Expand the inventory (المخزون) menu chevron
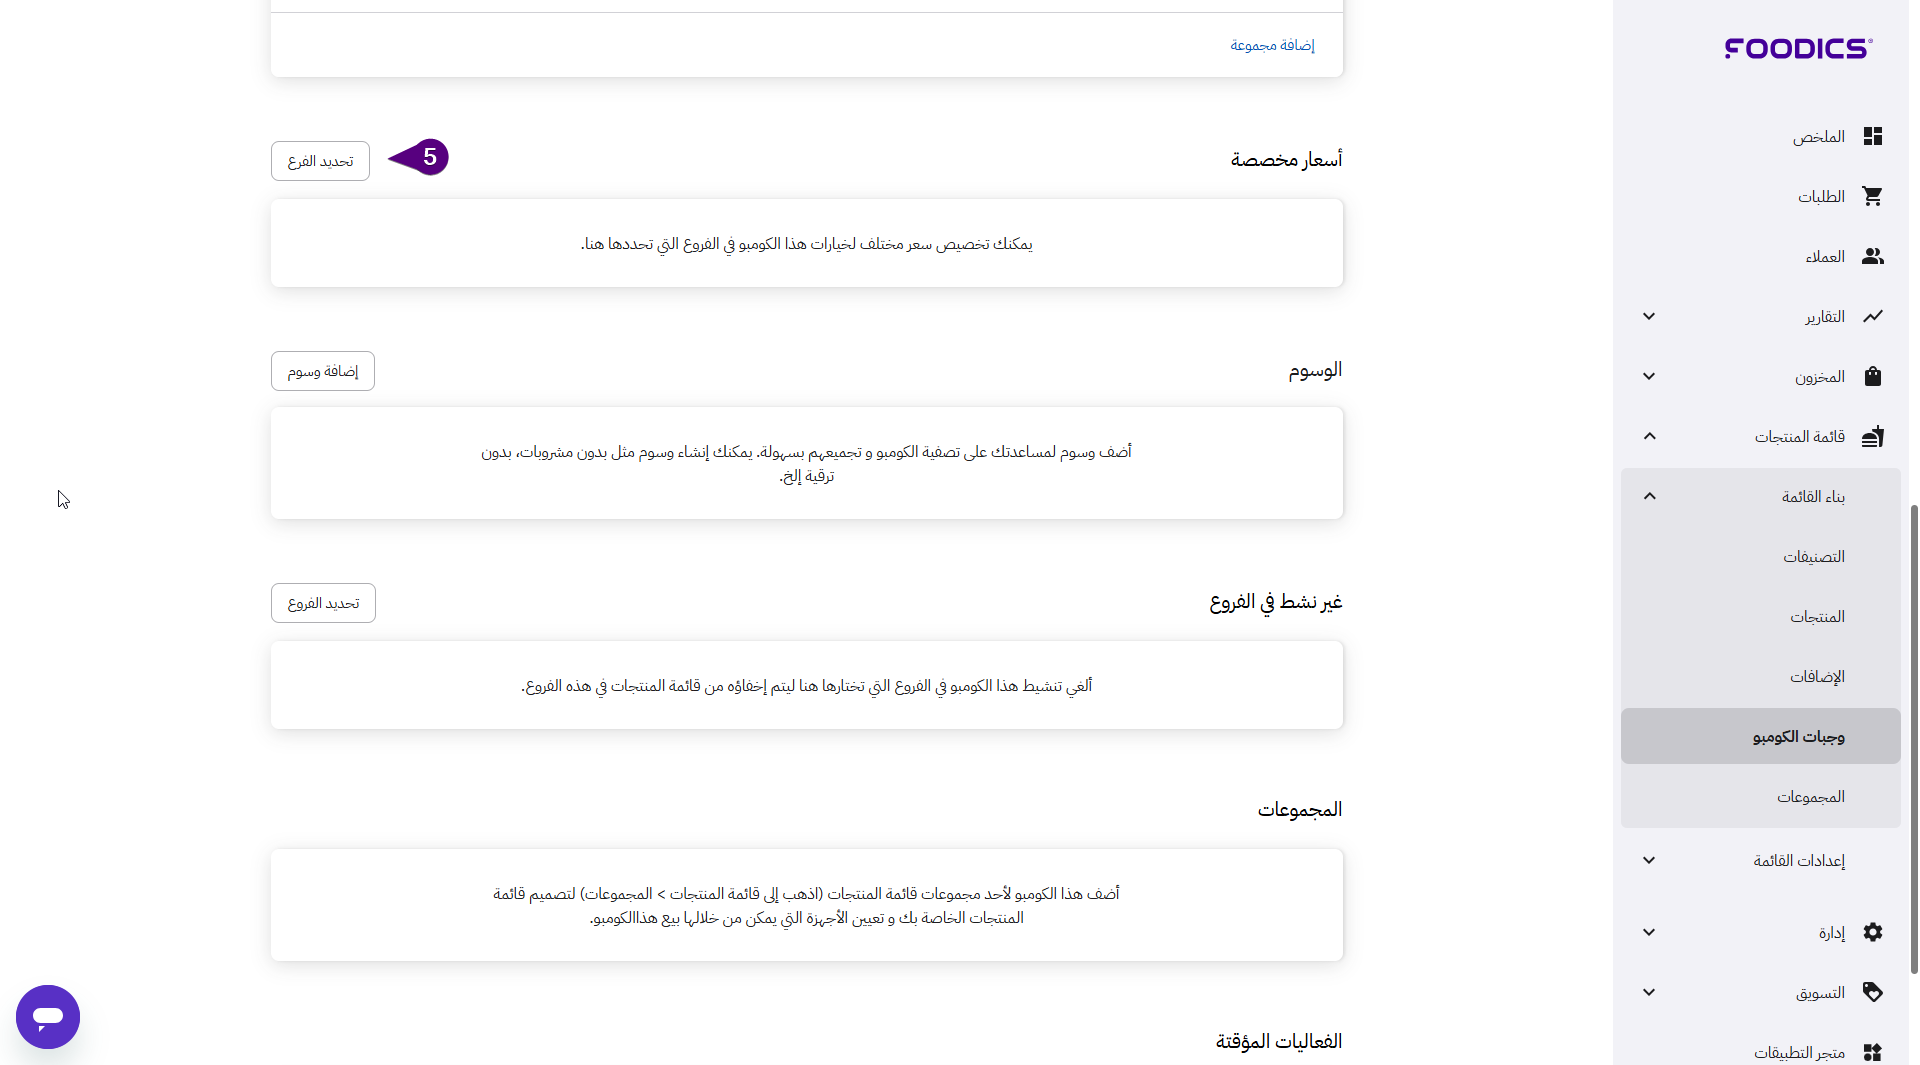Image resolution: width=1920 pixels, height=1065 pixels. pos(1649,376)
